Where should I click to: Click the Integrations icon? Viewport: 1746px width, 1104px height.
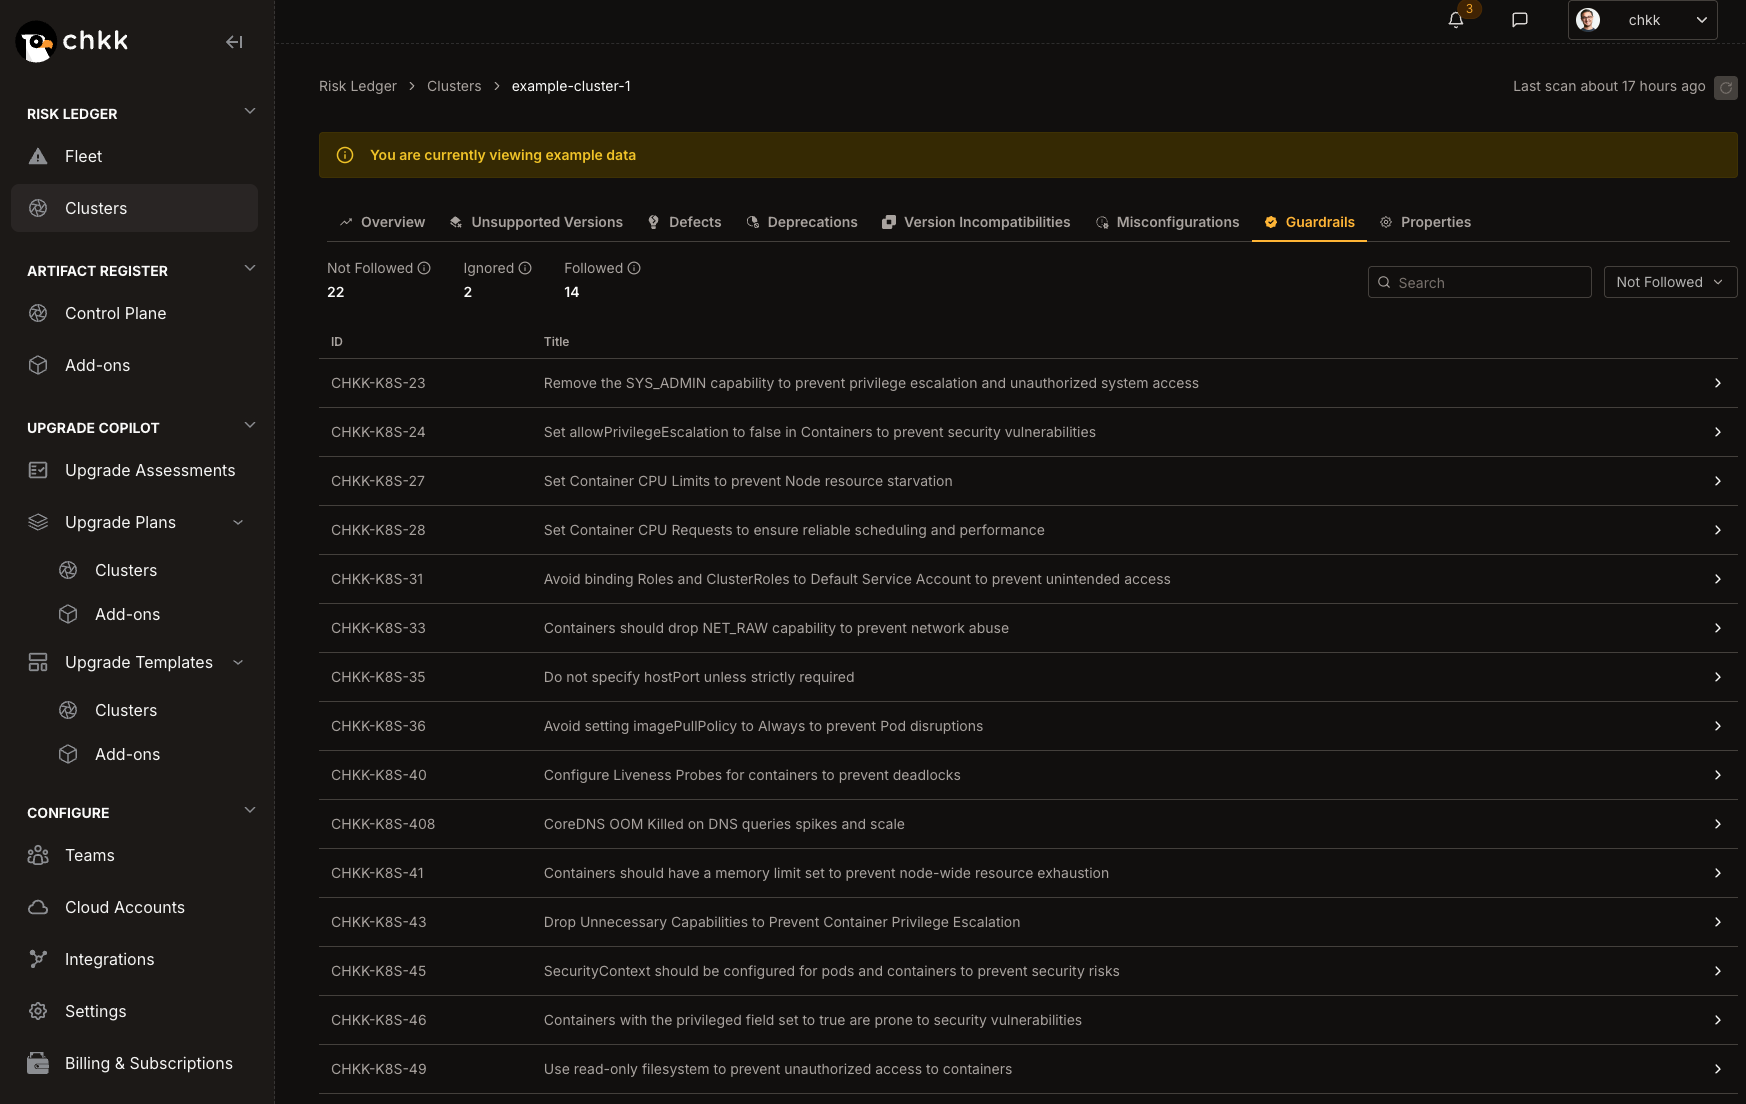[38, 959]
